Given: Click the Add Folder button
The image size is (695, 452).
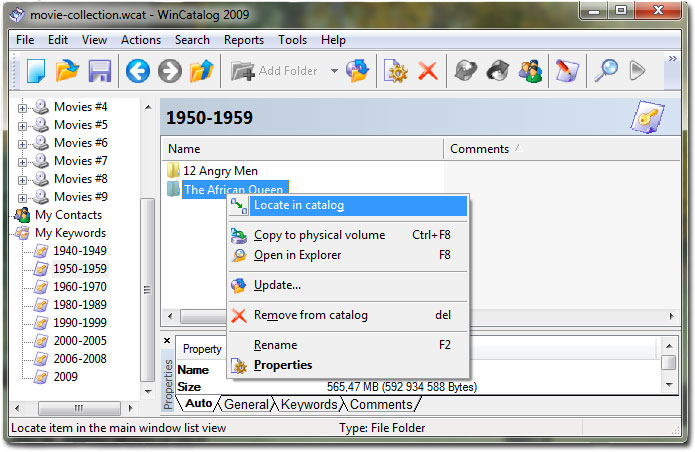Looking at the screenshot, I should pyautogui.click(x=274, y=71).
